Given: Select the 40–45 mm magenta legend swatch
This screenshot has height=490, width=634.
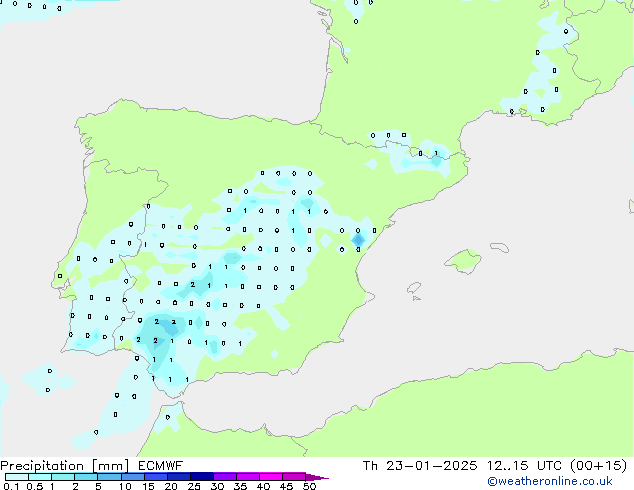Looking at the screenshot, I should tap(276, 477).
